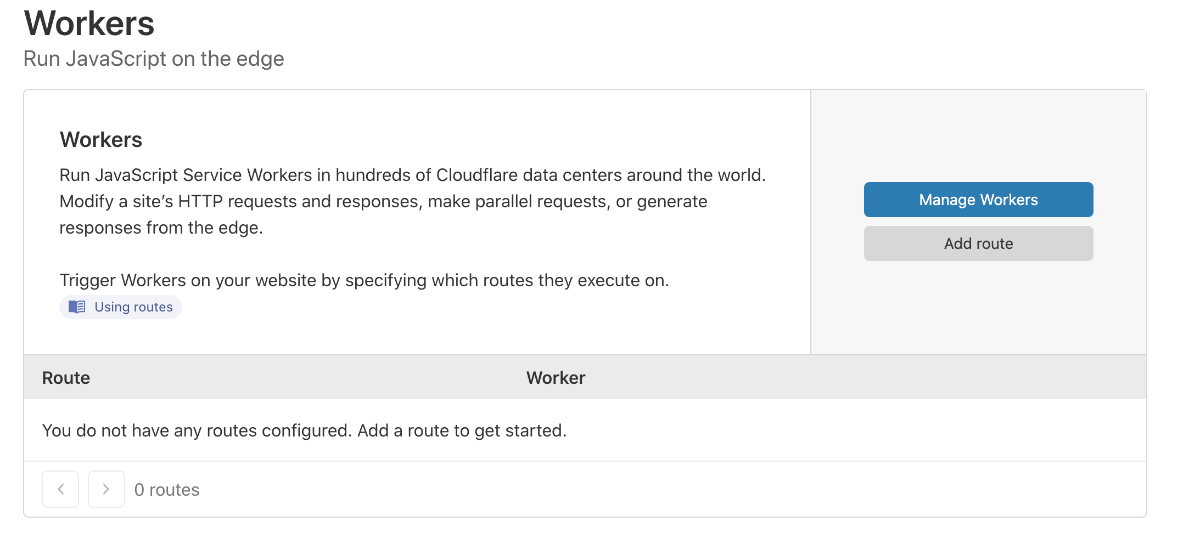The image size is (1200, 533).
Task: Click the 0 routes count label
Action: 167,490
